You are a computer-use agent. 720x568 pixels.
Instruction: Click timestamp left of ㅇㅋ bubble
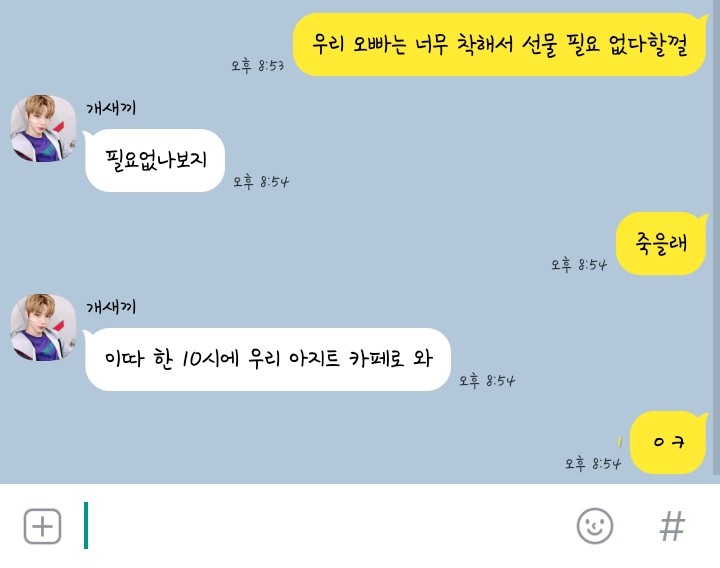coord(592,464)
